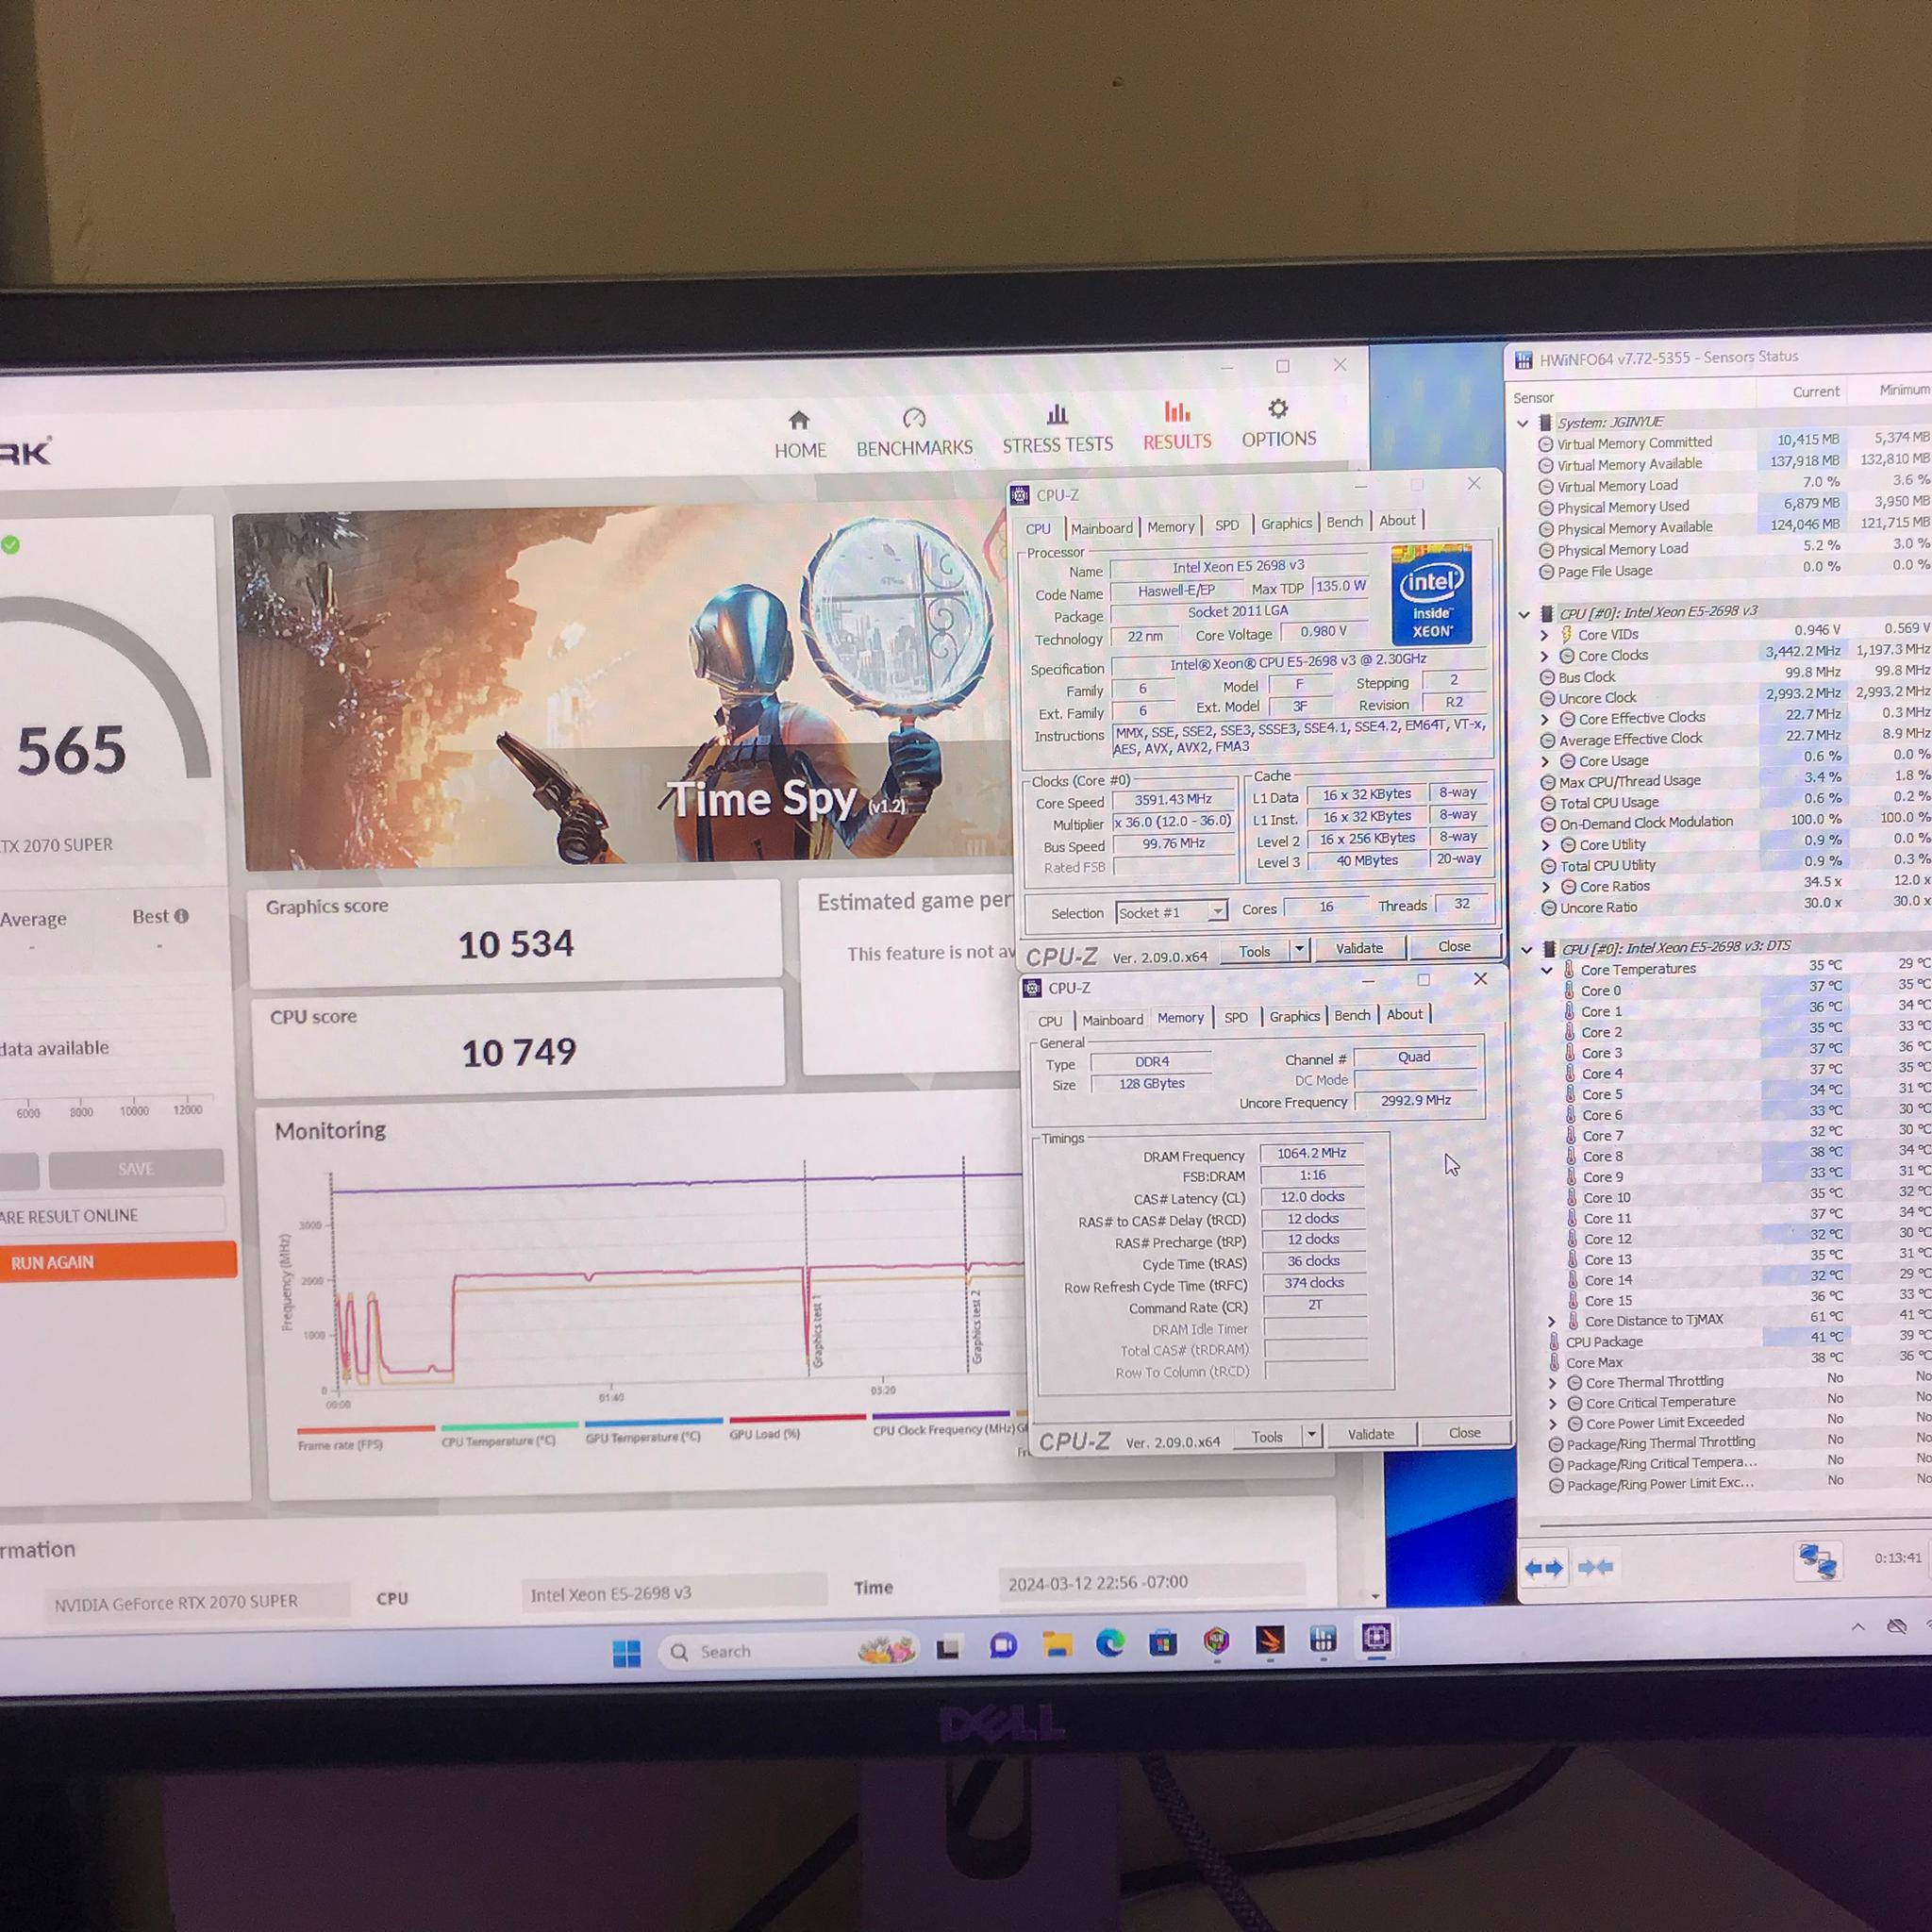This screenshot has height=1932, width=1932.
Task: Open Tools dropdown arrow in processor CPU-Z window
Action: coord(1299,949)
